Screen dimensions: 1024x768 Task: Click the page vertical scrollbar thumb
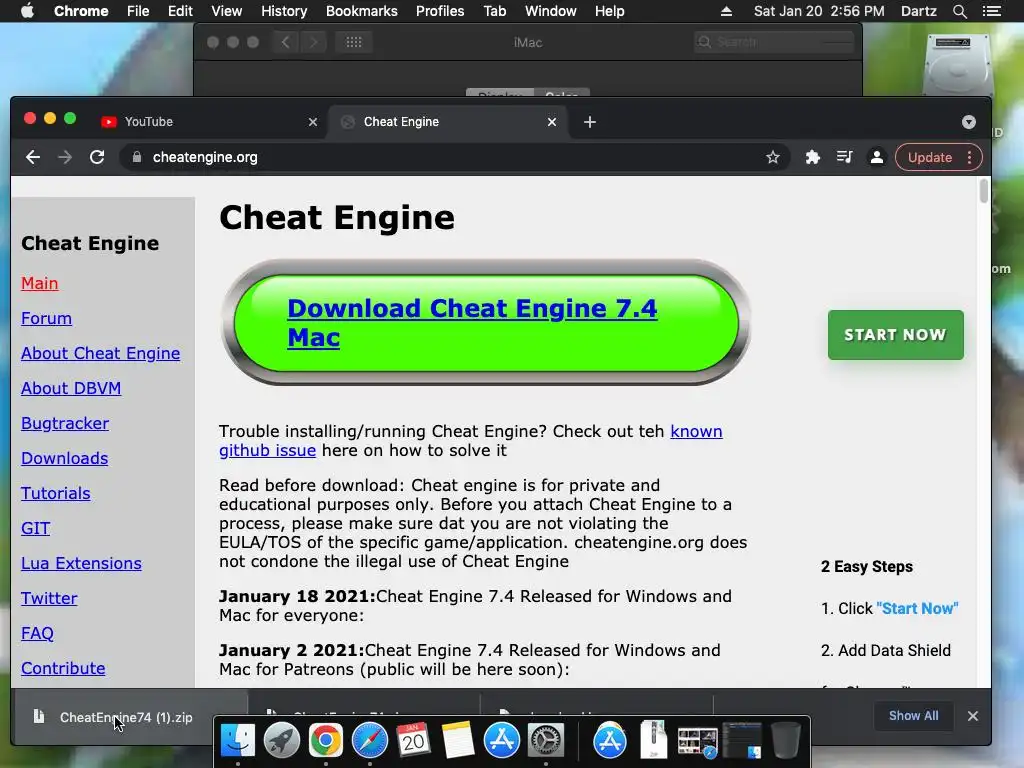click(x=984, y=191)
